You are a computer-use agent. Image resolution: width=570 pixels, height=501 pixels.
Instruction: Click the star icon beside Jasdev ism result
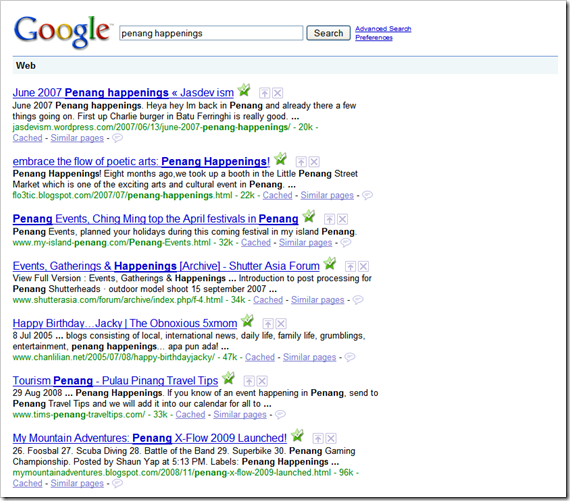tap(244, 90)
